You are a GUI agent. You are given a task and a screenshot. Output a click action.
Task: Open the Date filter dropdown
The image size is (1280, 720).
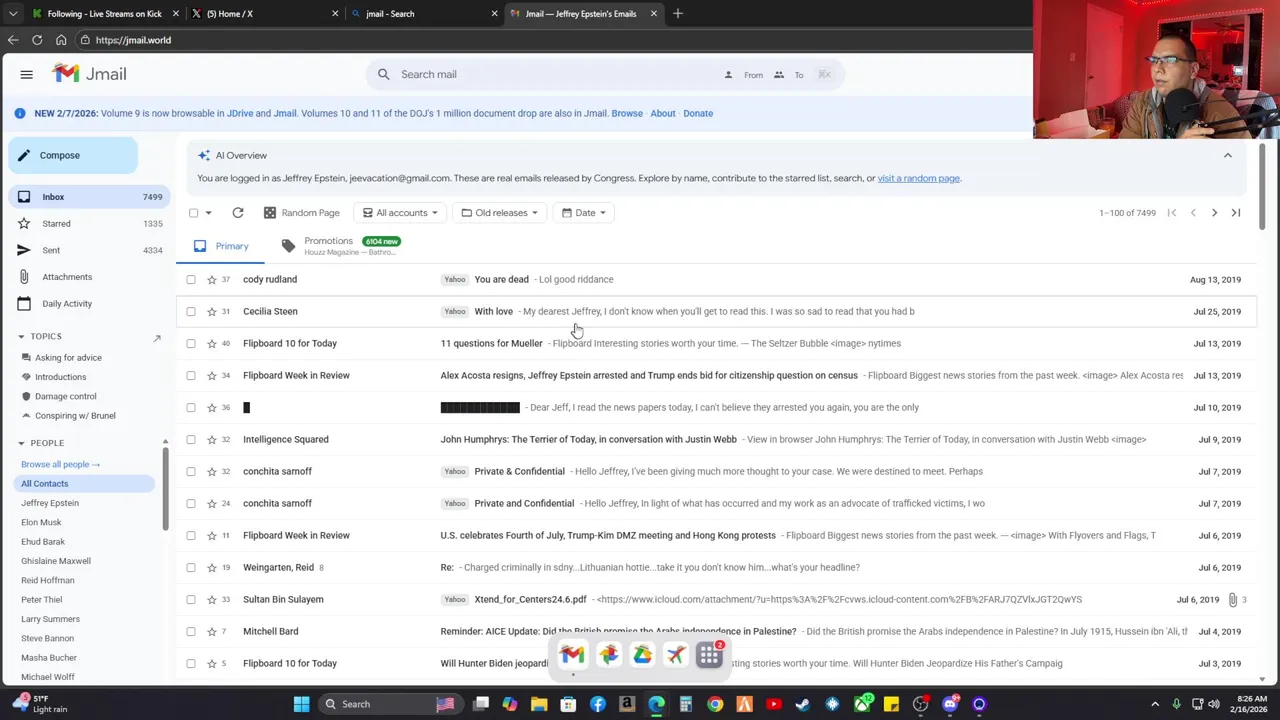[584, 212]
